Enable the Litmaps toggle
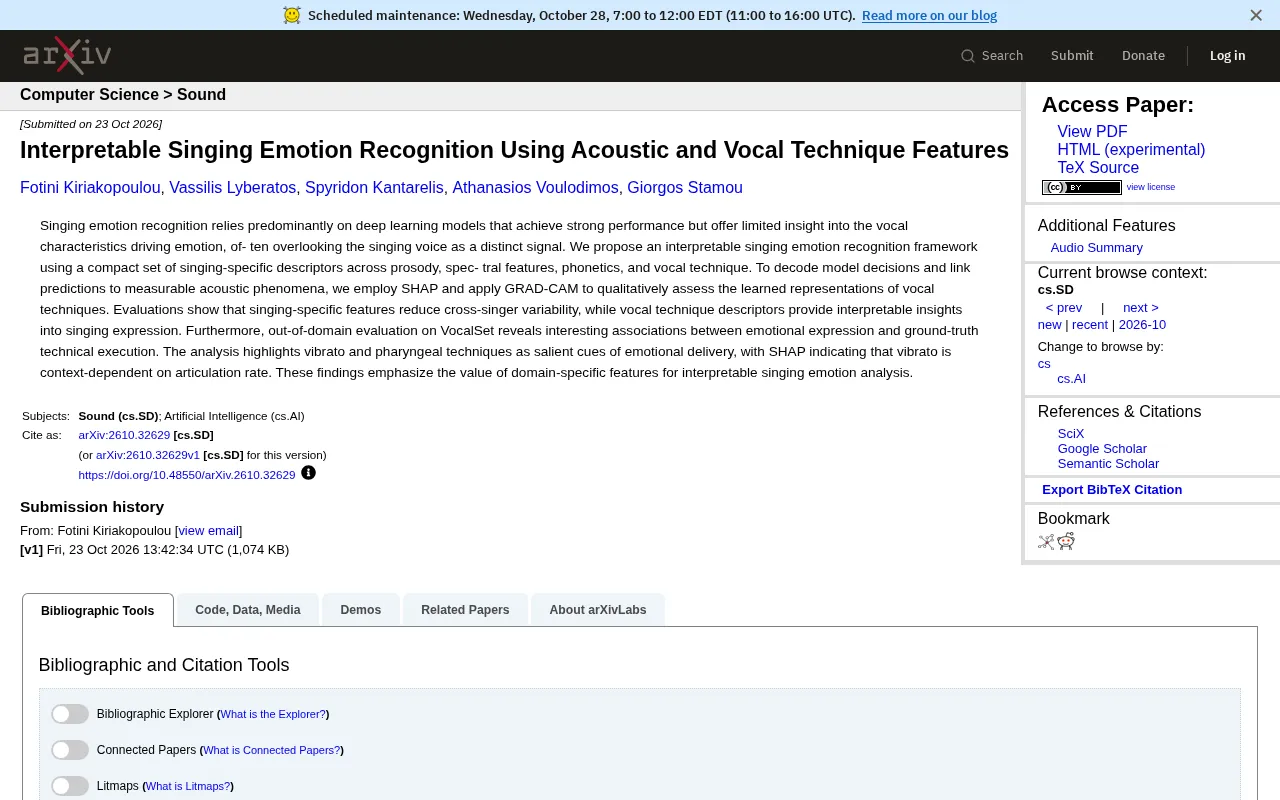The image size is (1280, 800). (x=70, y=786)
